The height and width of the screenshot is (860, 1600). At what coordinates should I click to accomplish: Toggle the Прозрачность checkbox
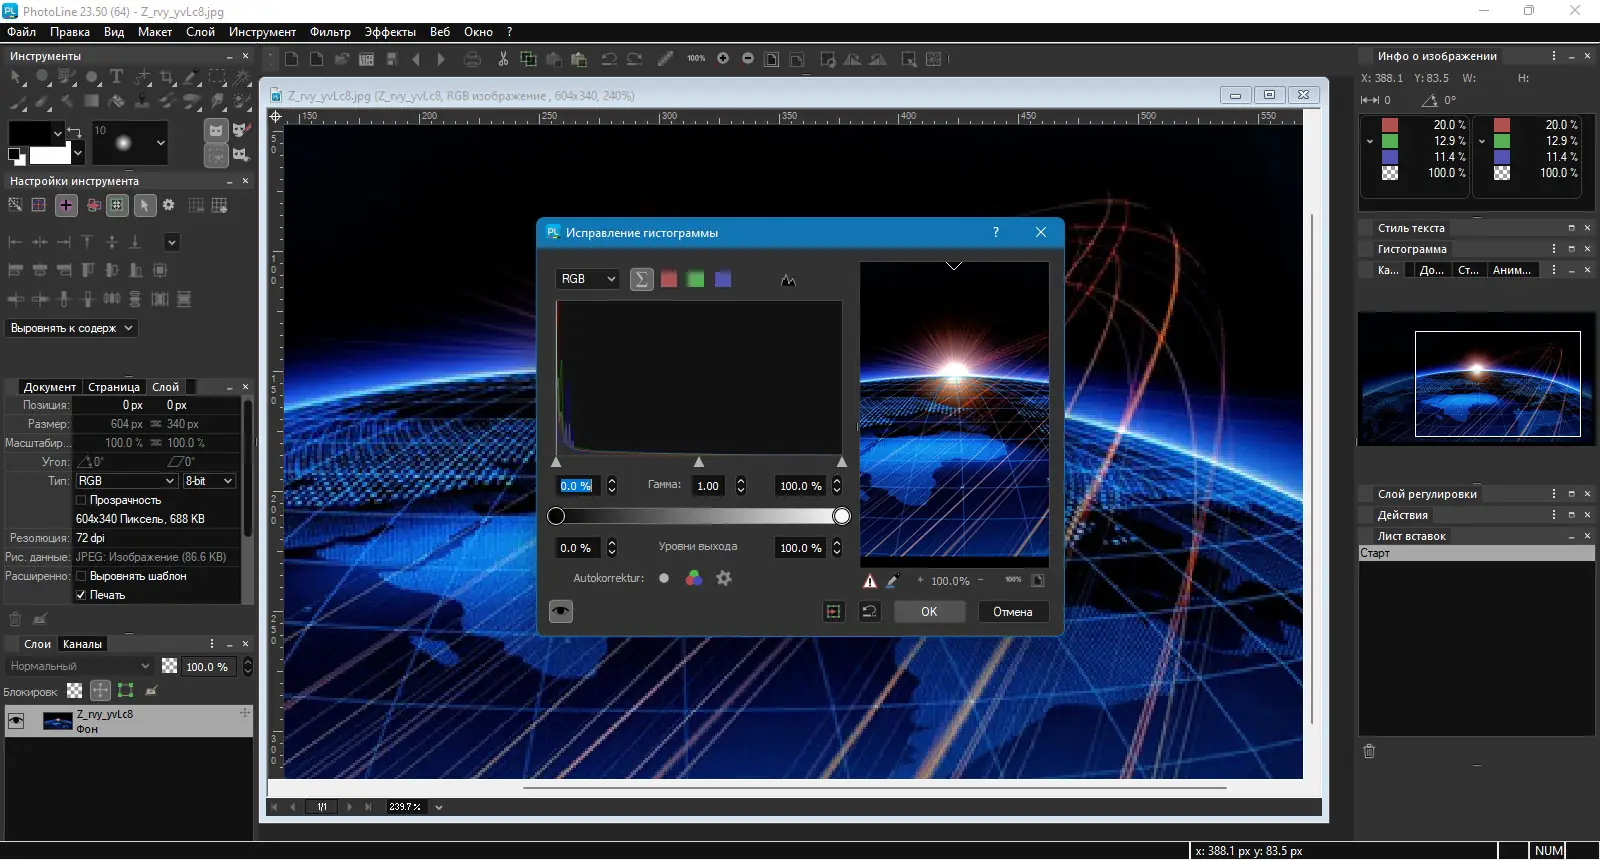tap(81, 500)
